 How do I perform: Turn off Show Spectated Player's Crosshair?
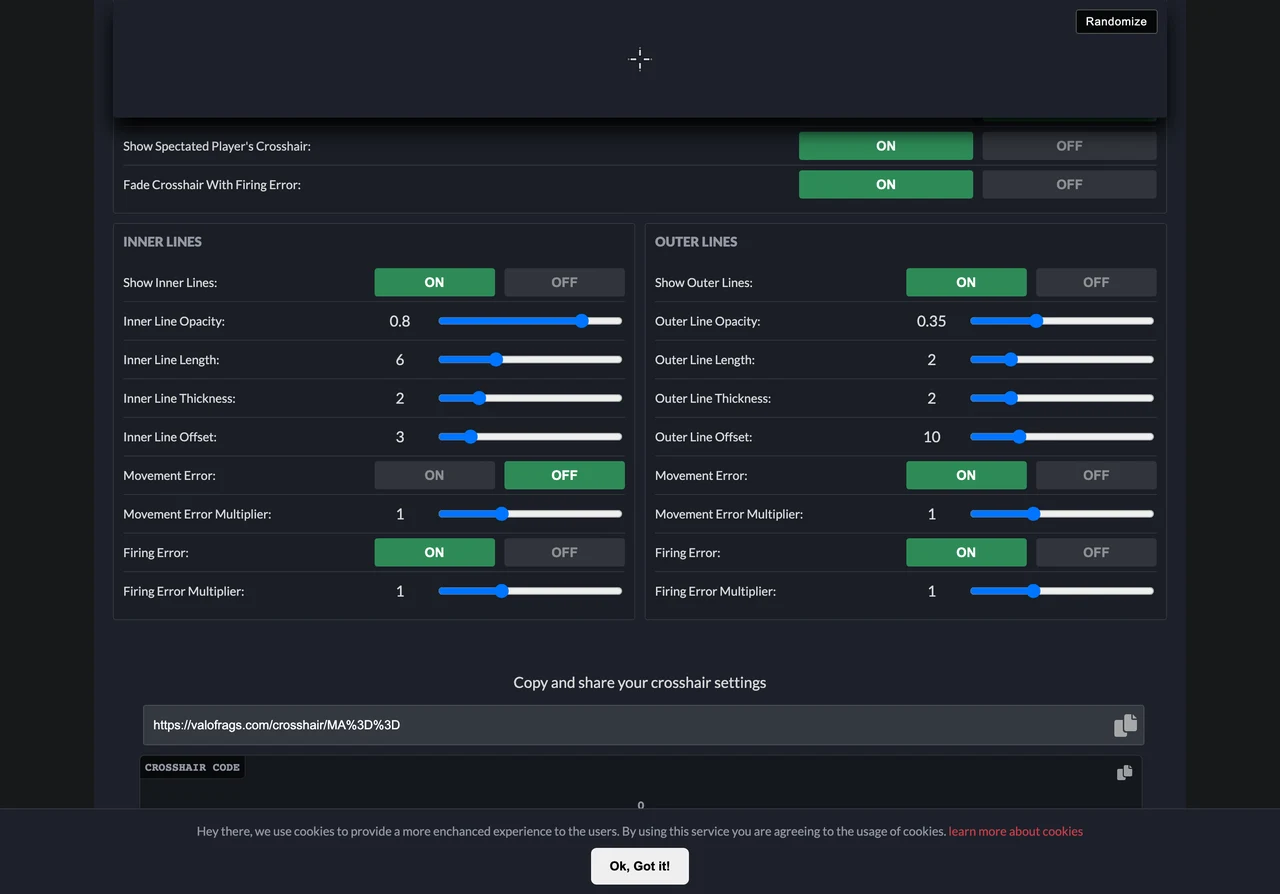pyautogui.click(x=1069, y=146)
